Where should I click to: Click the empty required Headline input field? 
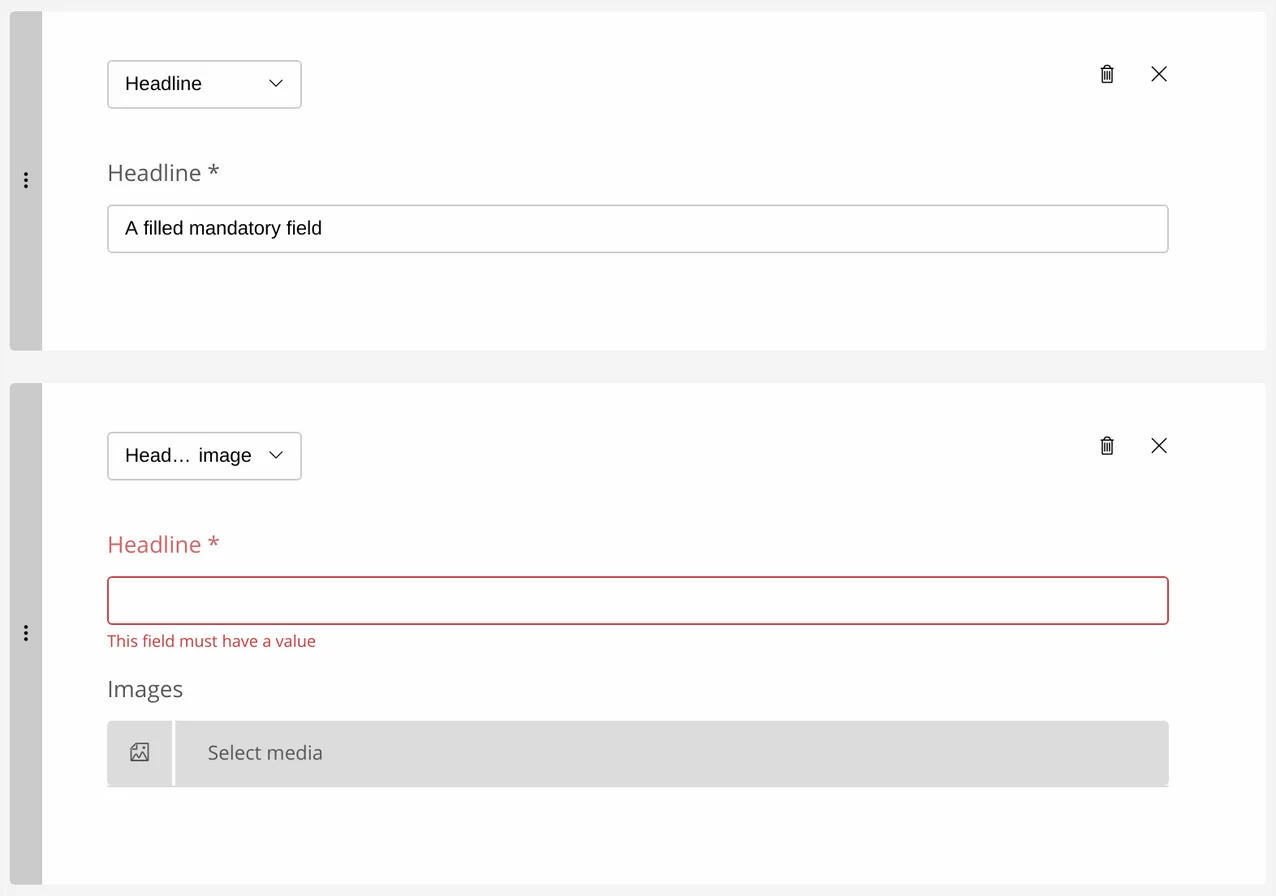point(637,600)
